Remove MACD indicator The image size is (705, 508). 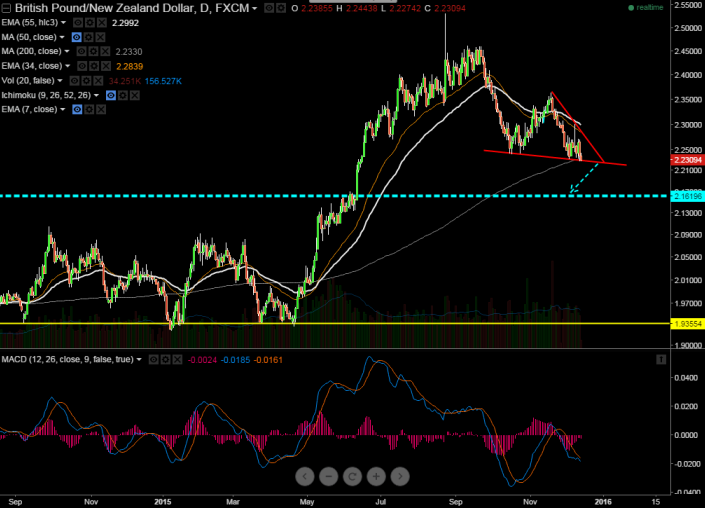(x=178, y=360)
